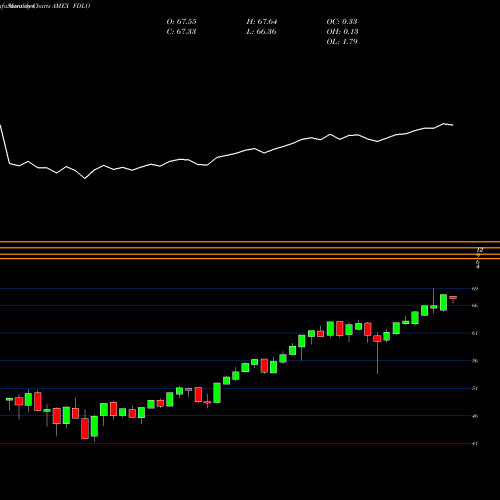The width and height of the screenshot is (500, 500).
Task: Click the 12 label beside orange lines
Action: click(x=480, y=250)
